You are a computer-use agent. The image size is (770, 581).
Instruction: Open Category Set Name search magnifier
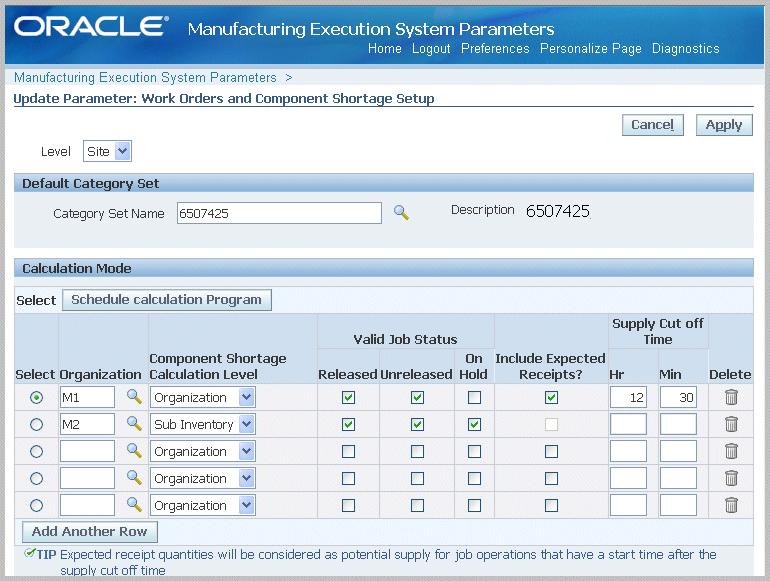point(401,213)
